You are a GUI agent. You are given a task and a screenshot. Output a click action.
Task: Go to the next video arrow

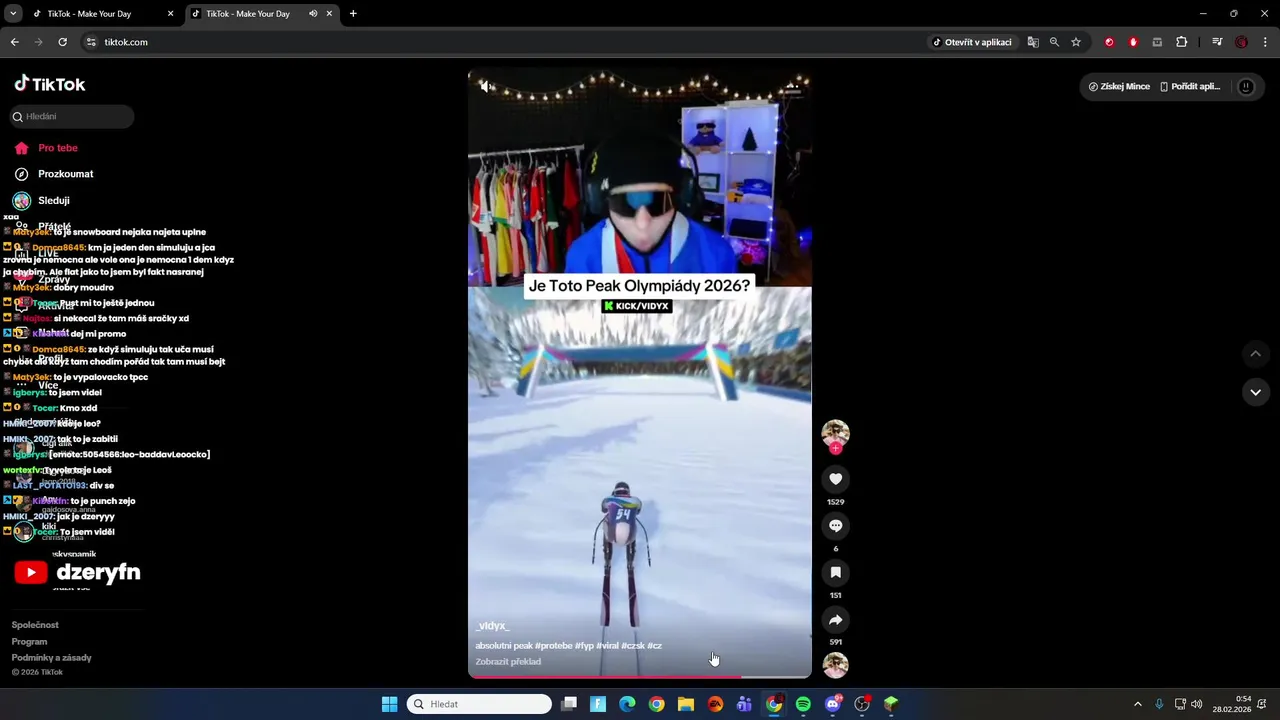(1256, 392)
